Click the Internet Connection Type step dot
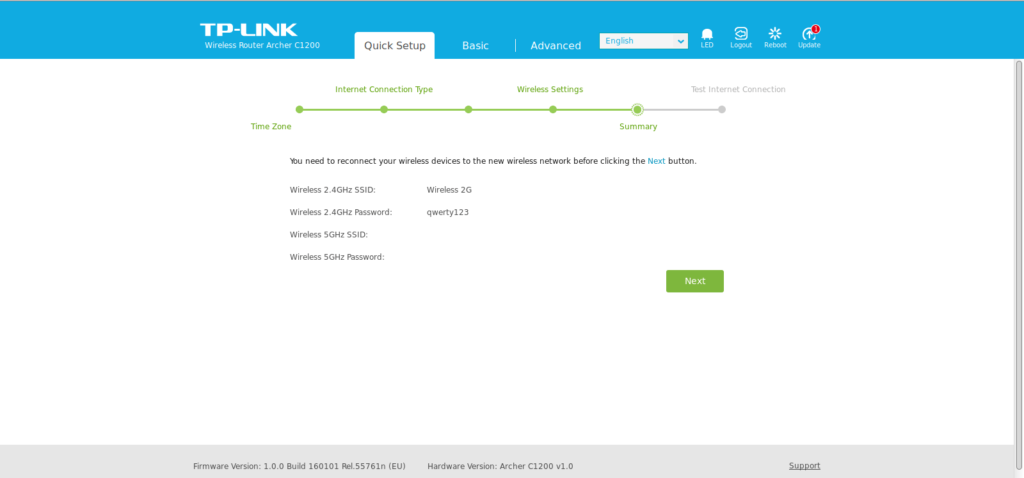 384,109
